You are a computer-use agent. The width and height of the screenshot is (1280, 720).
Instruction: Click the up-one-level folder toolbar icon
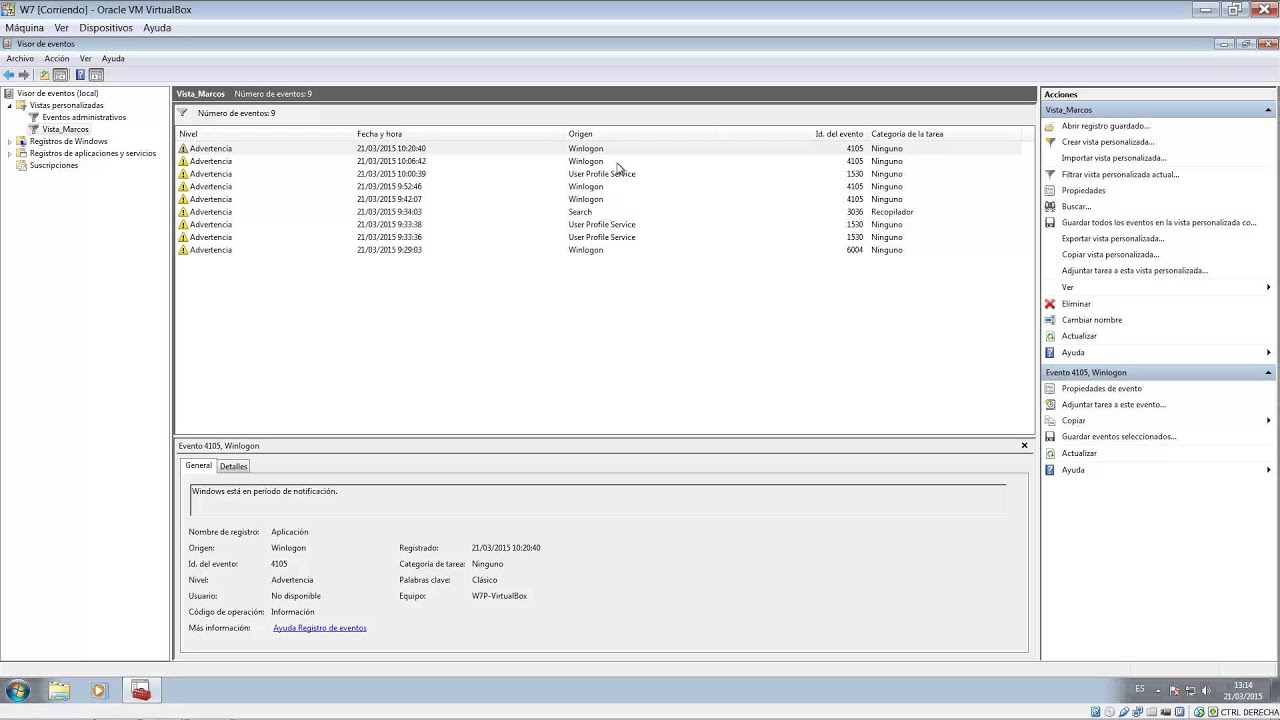44,75
